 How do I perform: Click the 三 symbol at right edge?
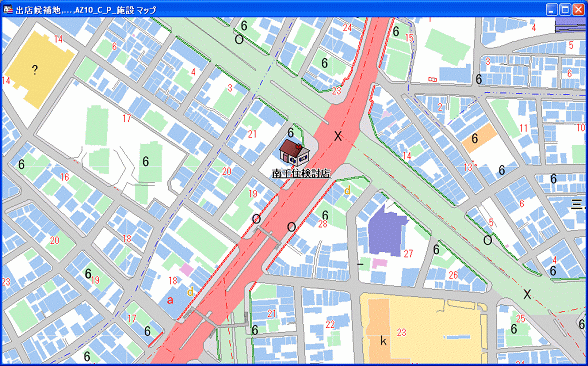pyautogui.click(x=576, y=204)
